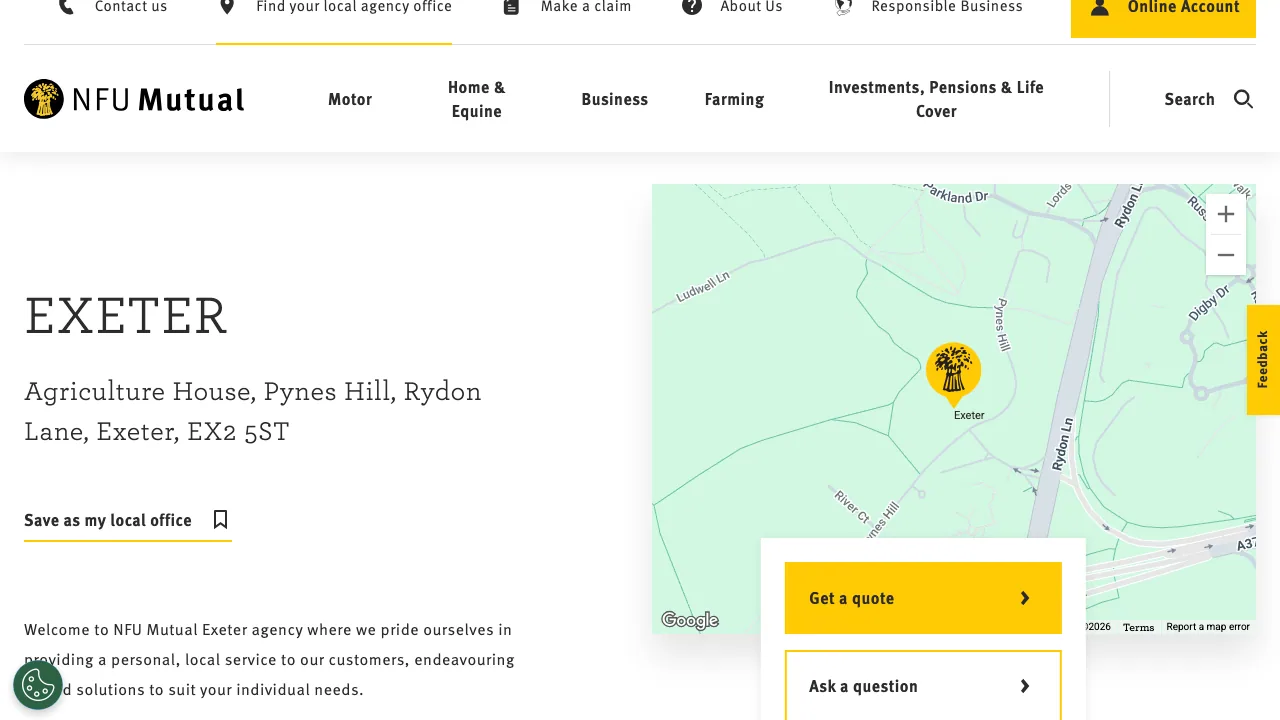This screenshot has width=1280, height=720.
Task: Click the Report a map error link
Action: [1208, 626]
